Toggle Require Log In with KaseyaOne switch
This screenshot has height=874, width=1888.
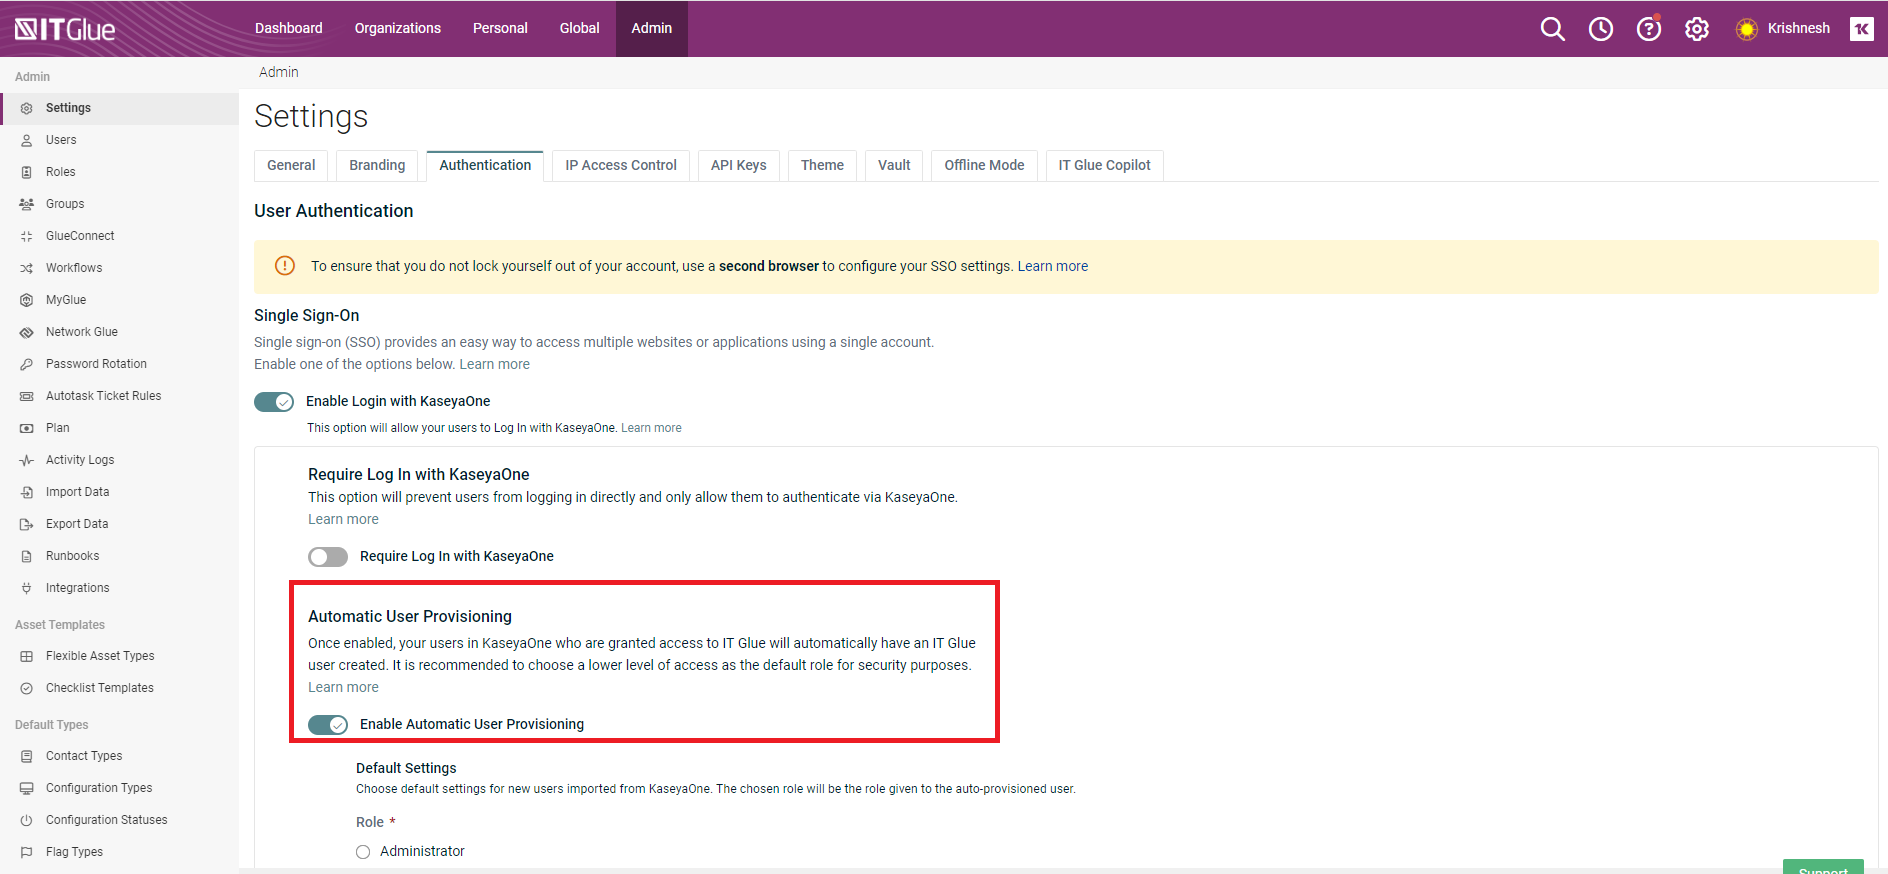[328, 557]
